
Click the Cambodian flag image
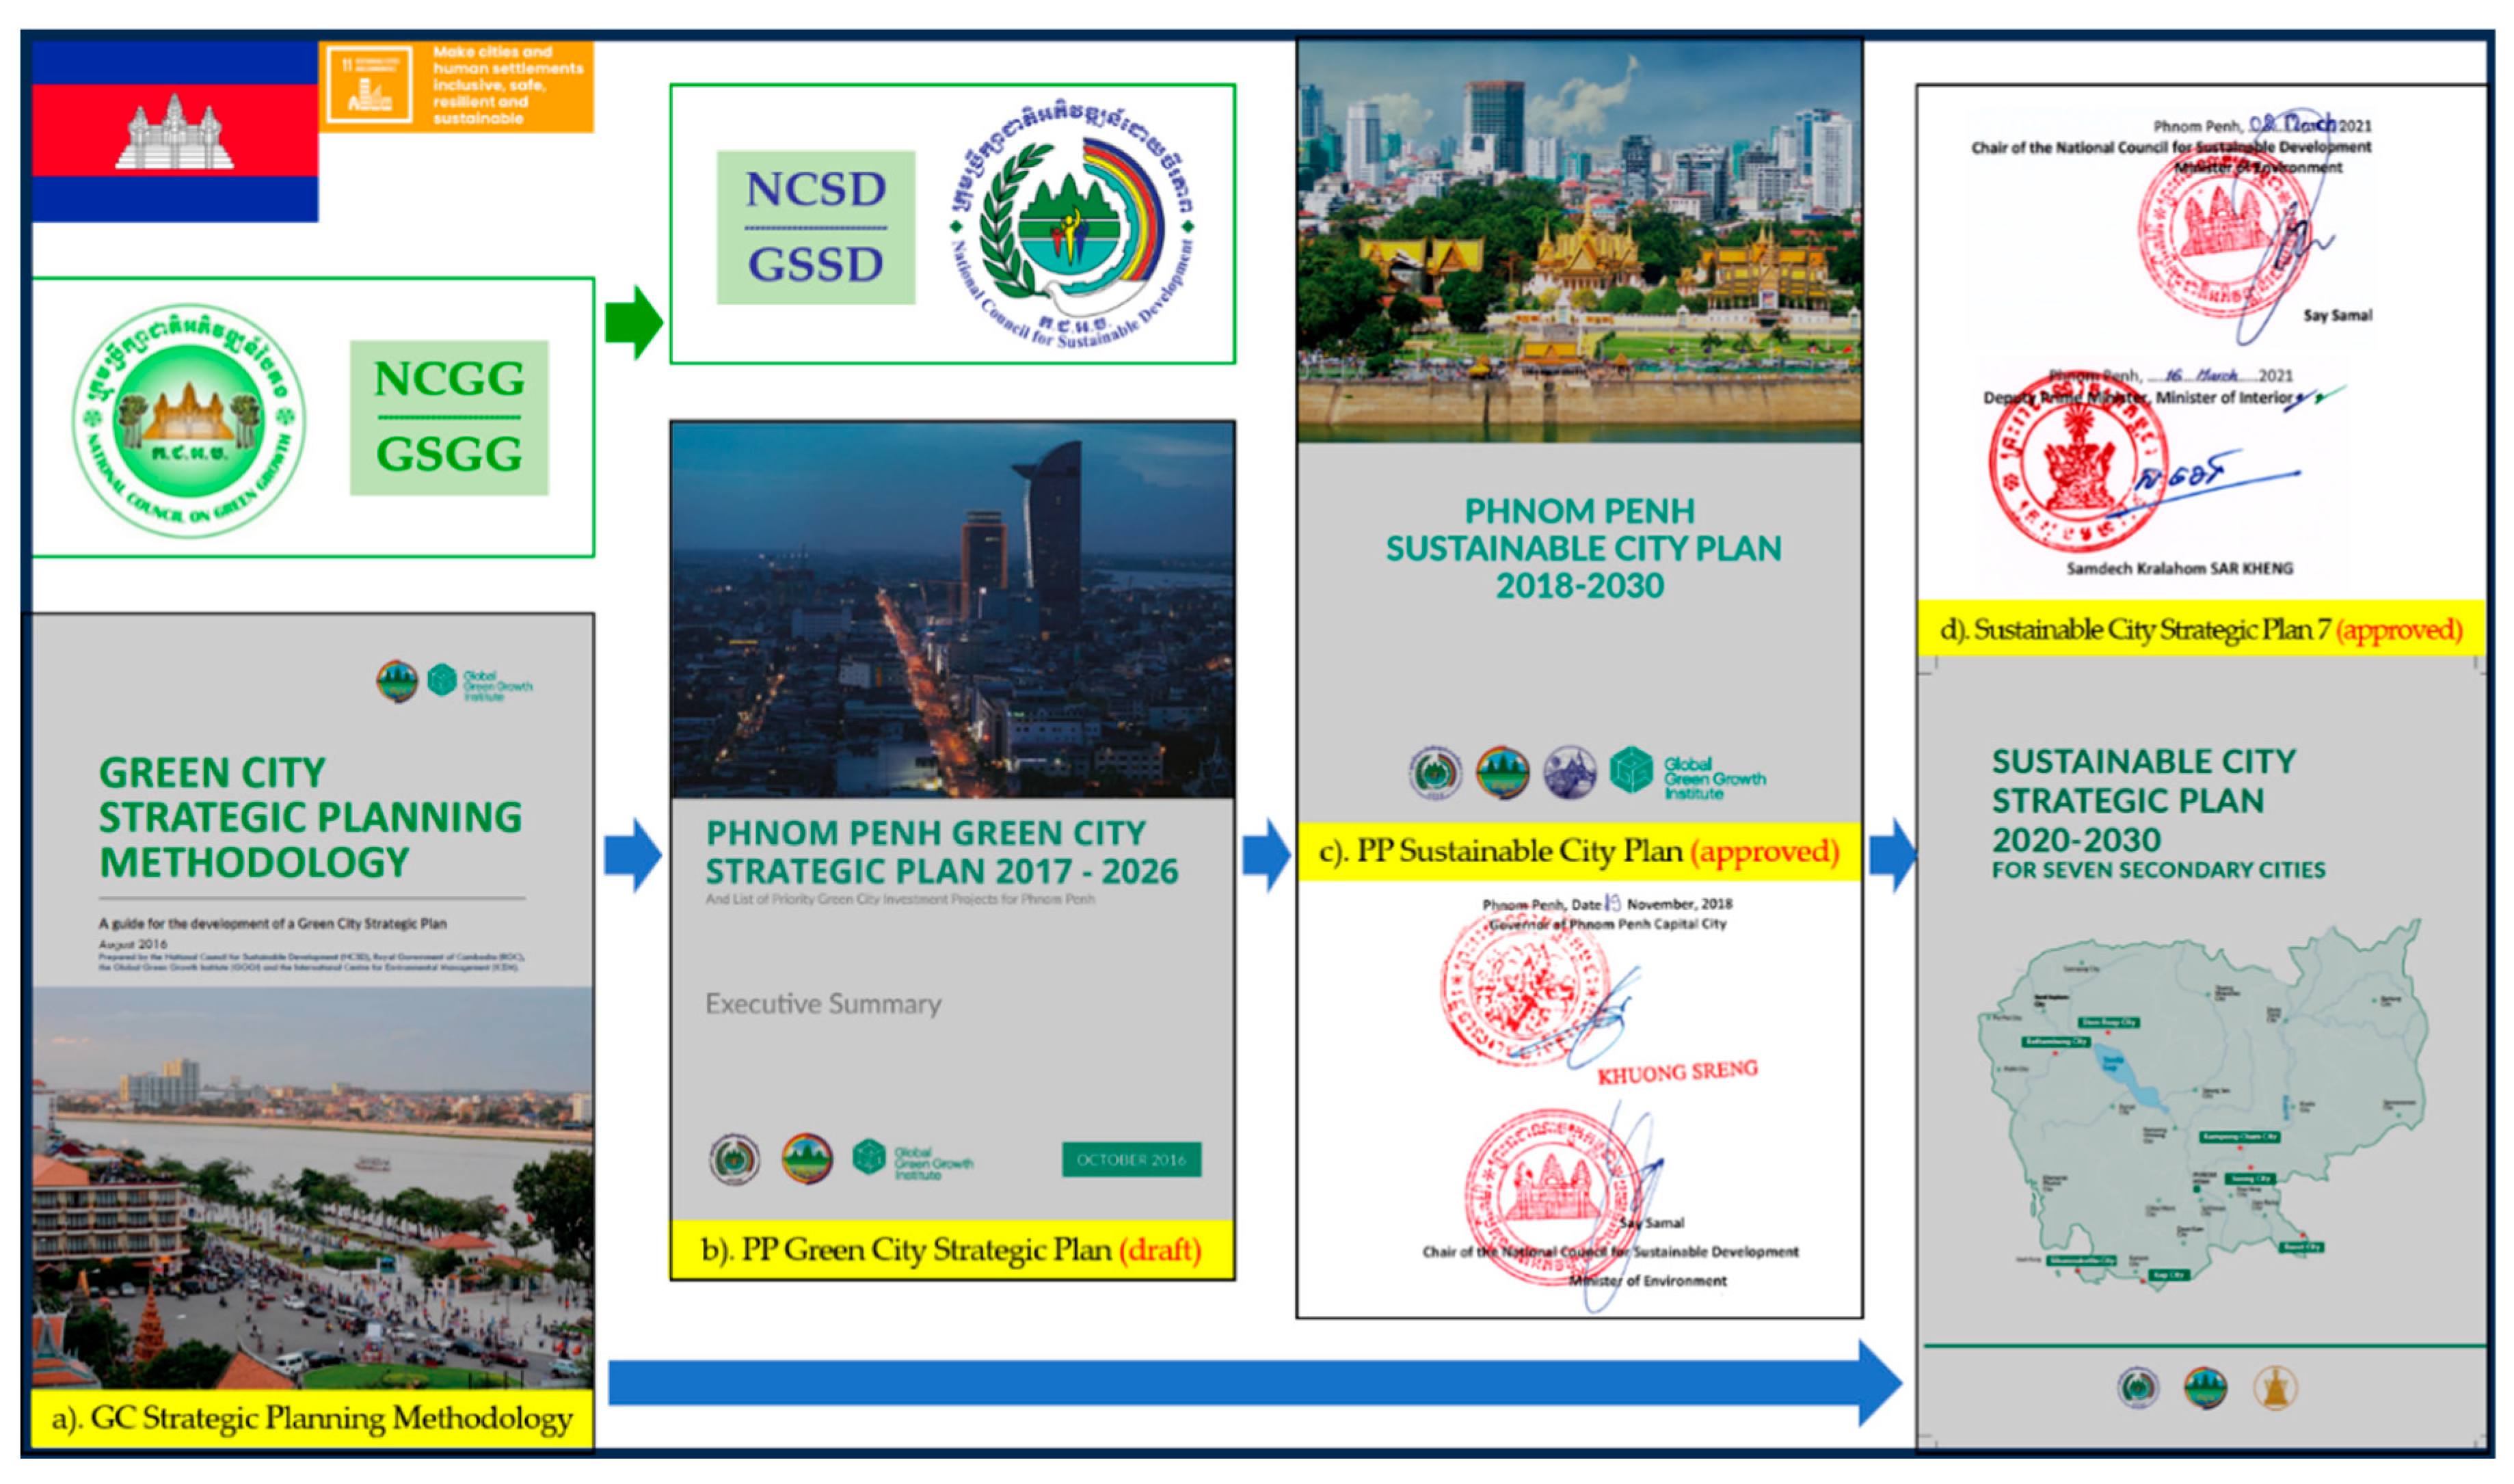click(x=175, y=131)
